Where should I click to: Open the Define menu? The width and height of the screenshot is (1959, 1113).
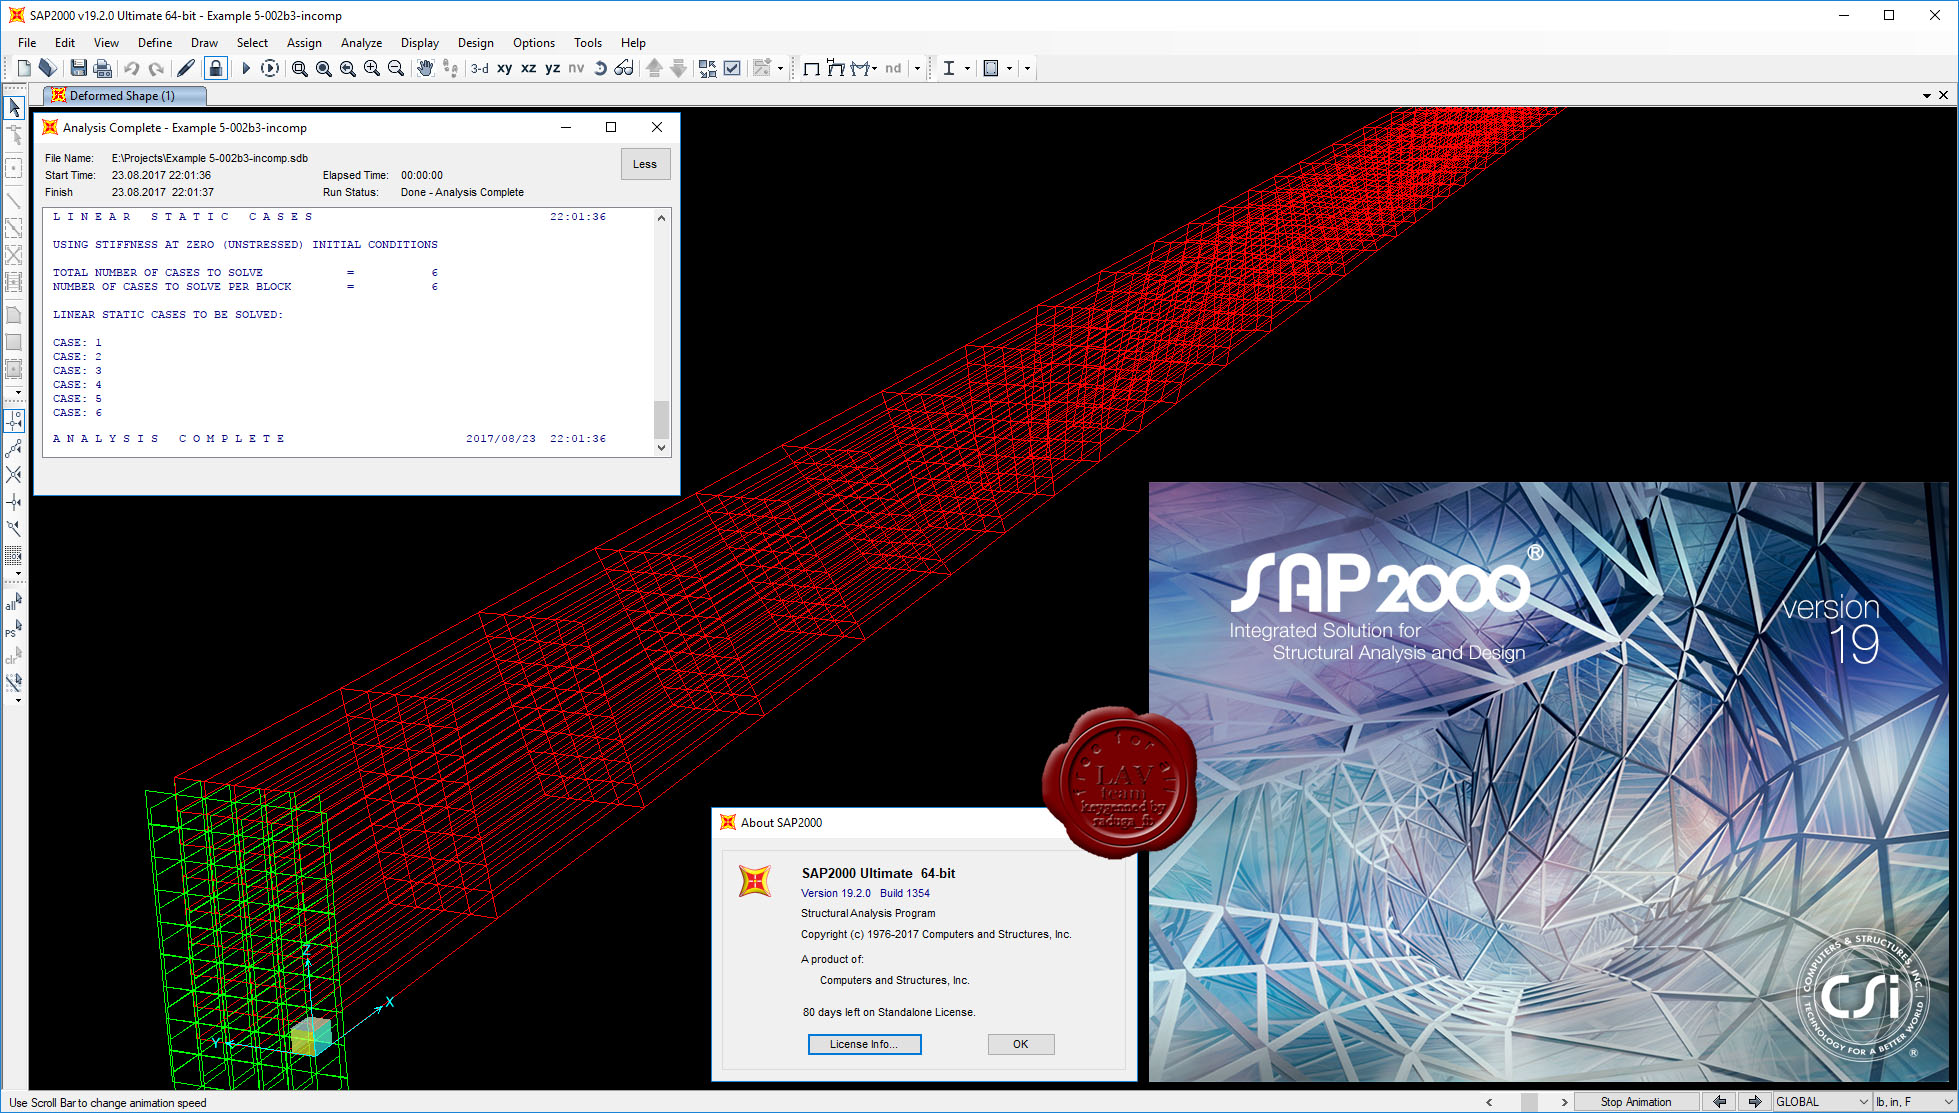pyautogui.click(x=155, y=42)
